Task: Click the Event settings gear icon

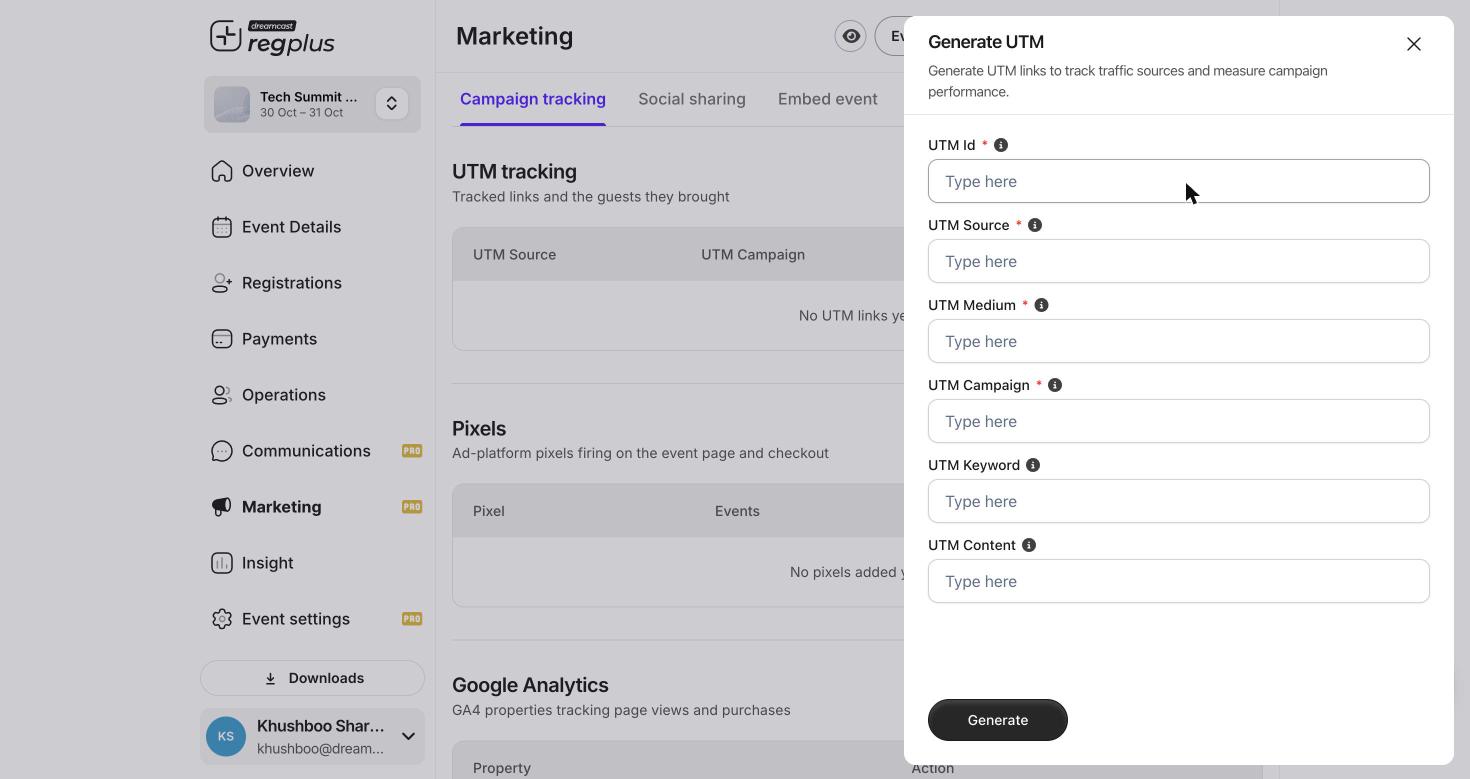Action: click(x=222, y=619)
